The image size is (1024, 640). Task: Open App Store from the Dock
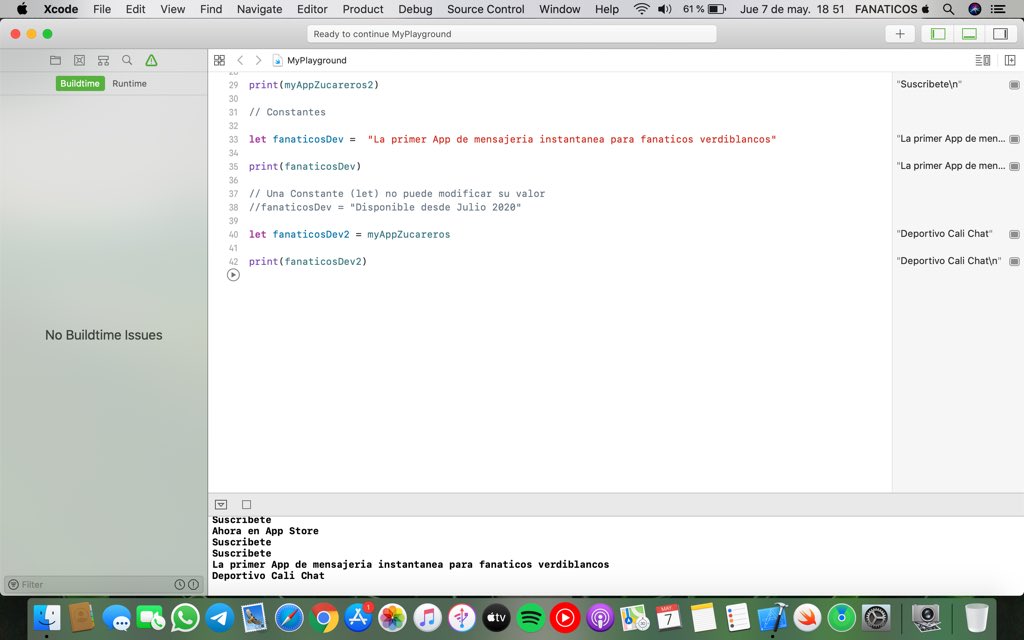coord(358,617)
